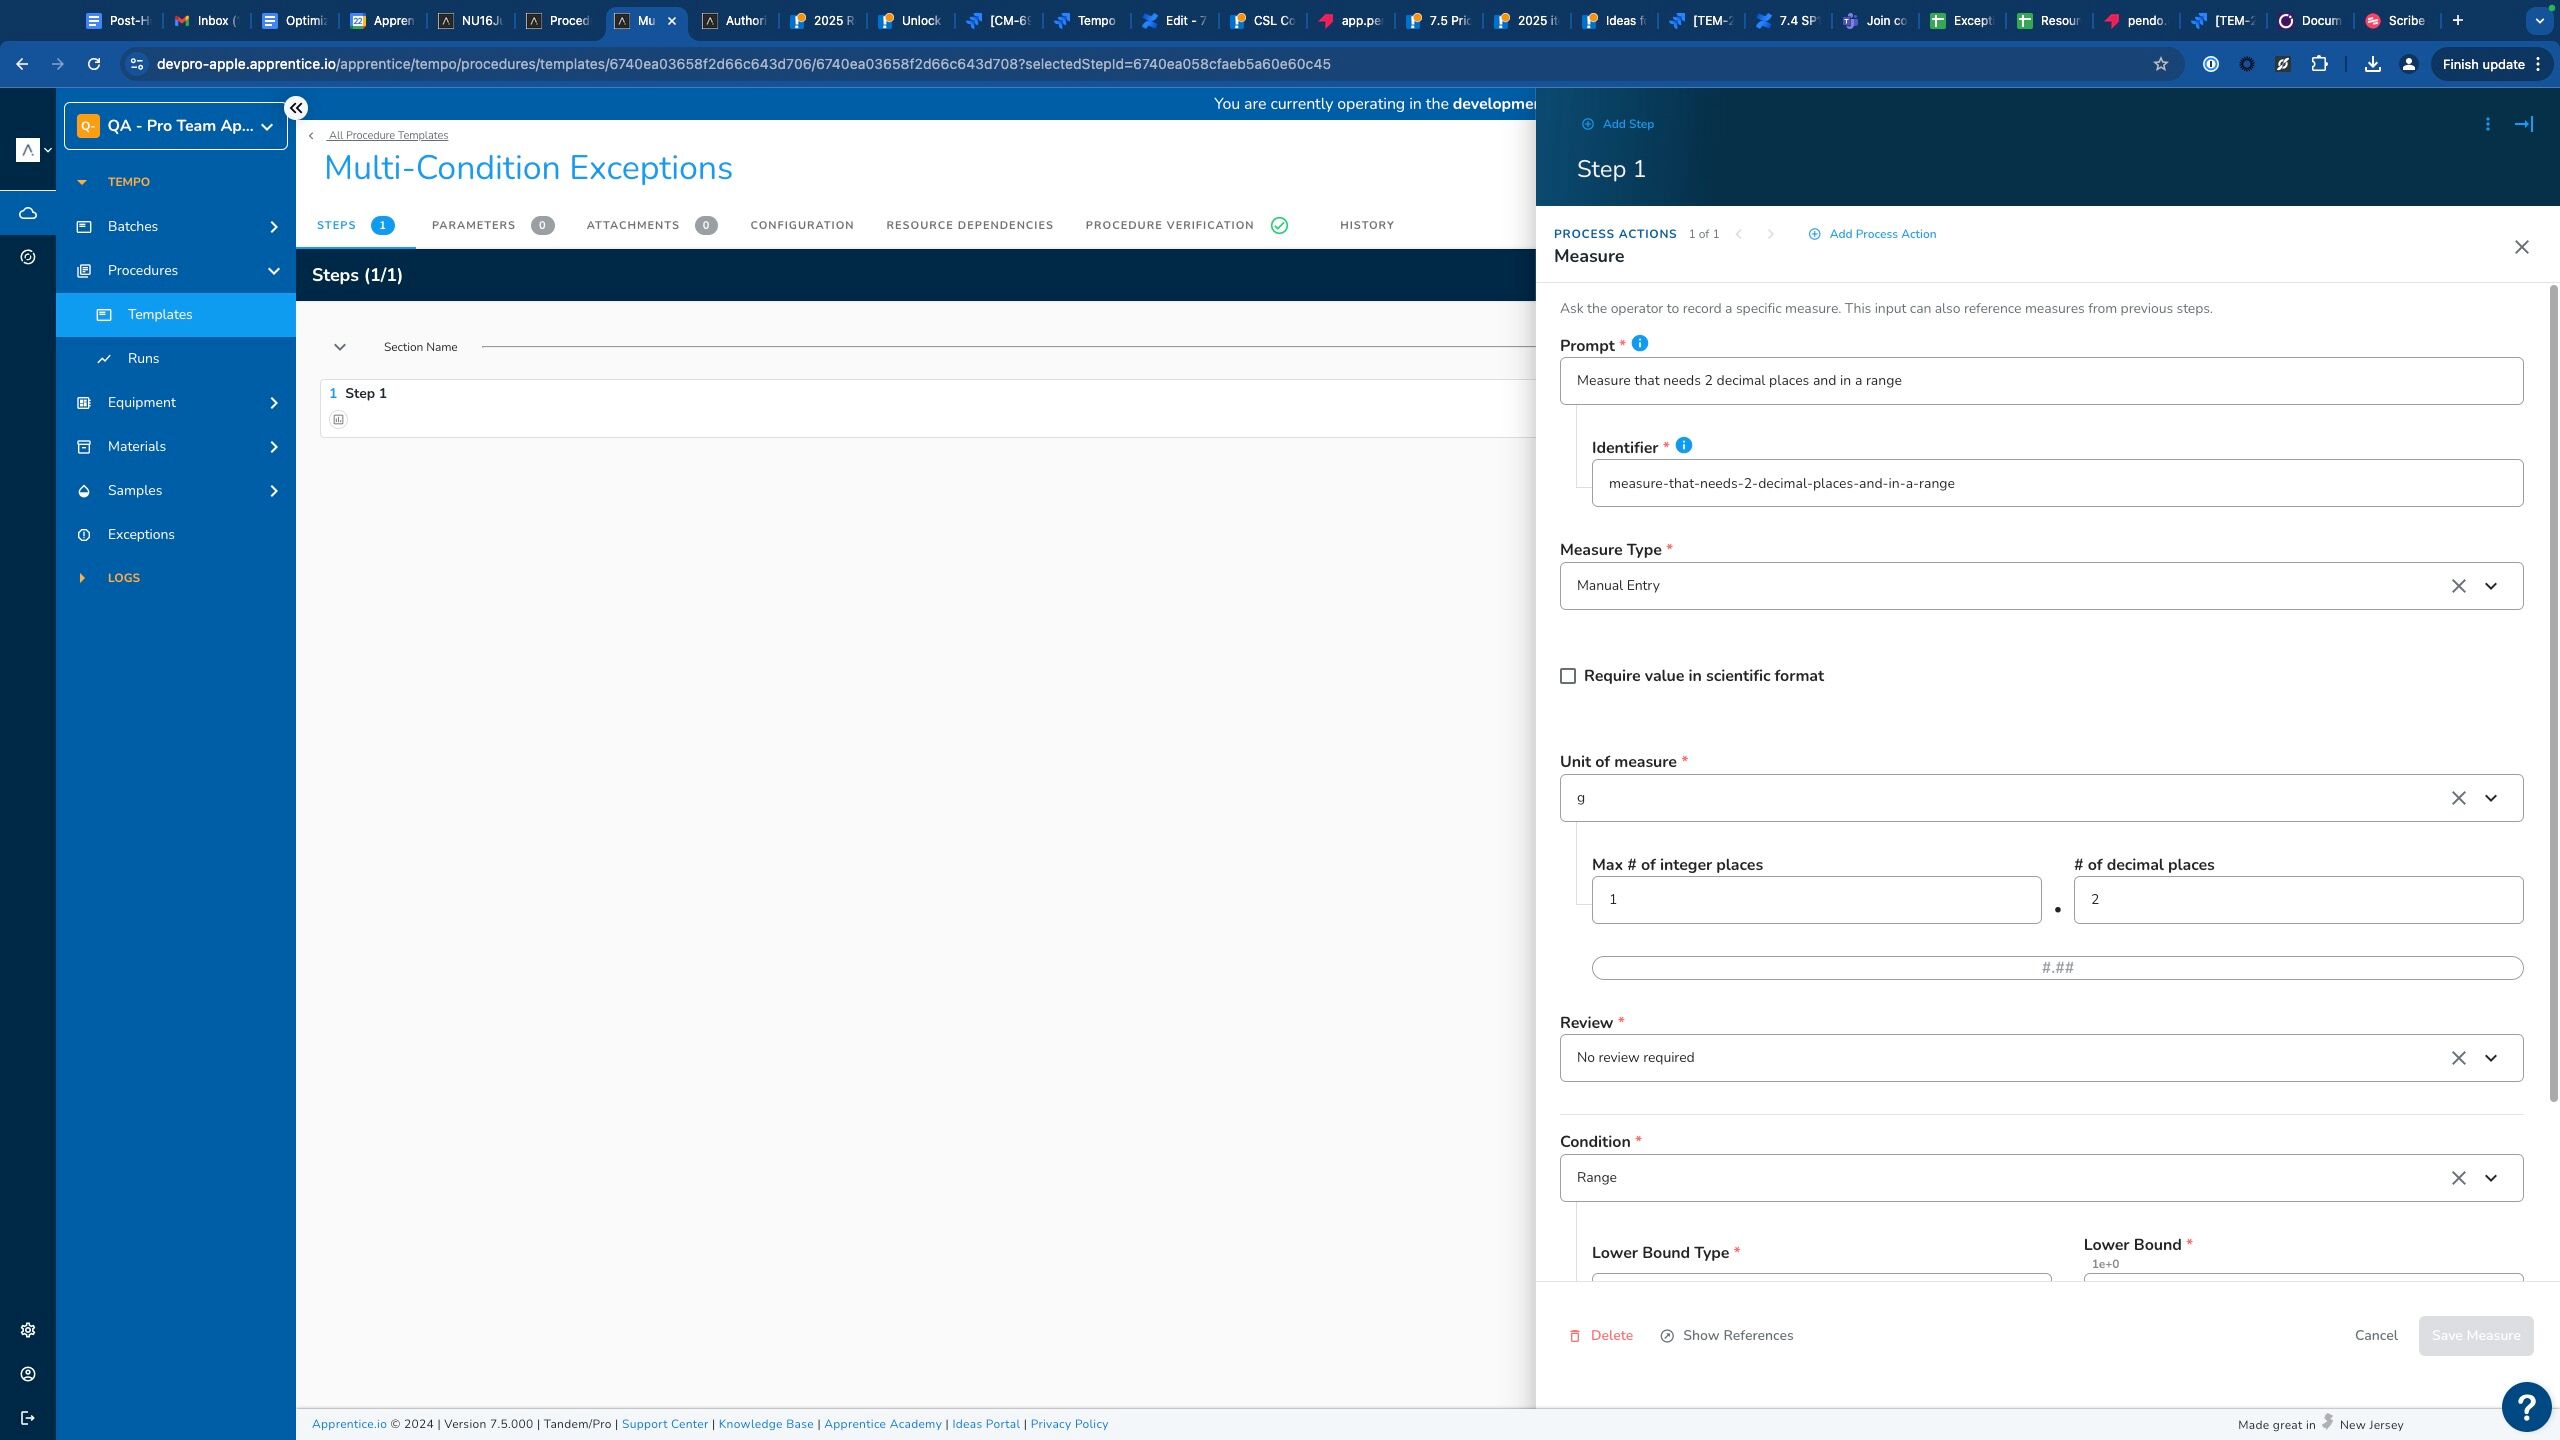Enable Require value in scientific format
The width and height of the screenshot is (2560, 1440).
(x=1568, y=676)
